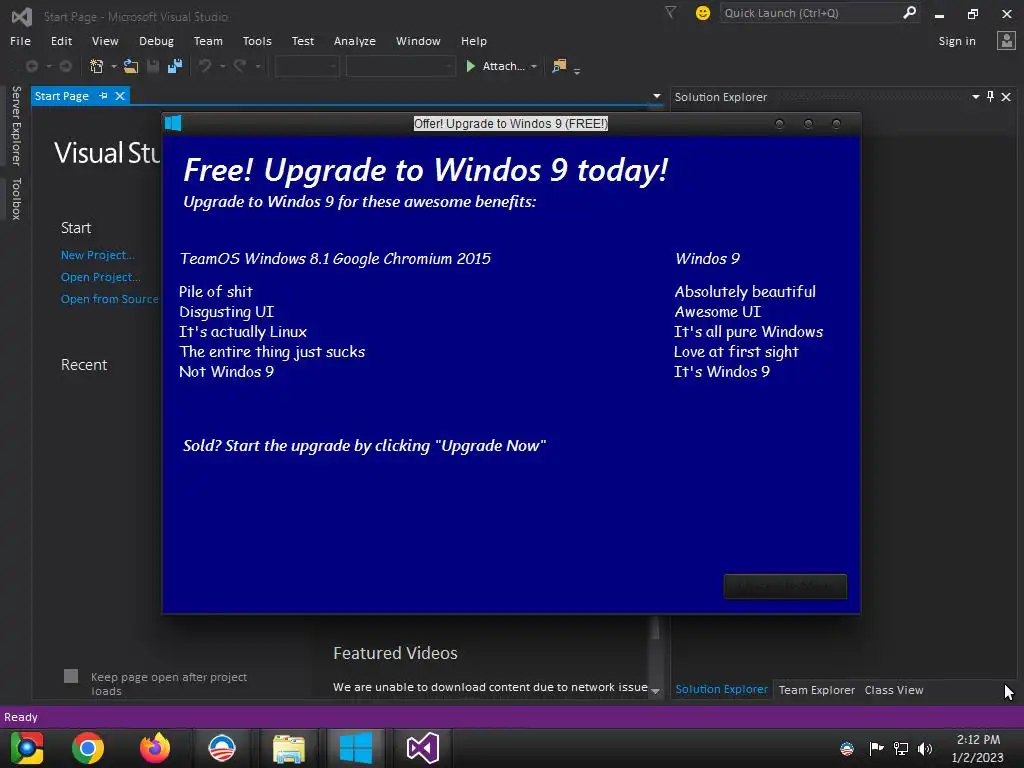Click the Open File toolbar icon
Viewport: 1024px width, 768px height.
131,66
